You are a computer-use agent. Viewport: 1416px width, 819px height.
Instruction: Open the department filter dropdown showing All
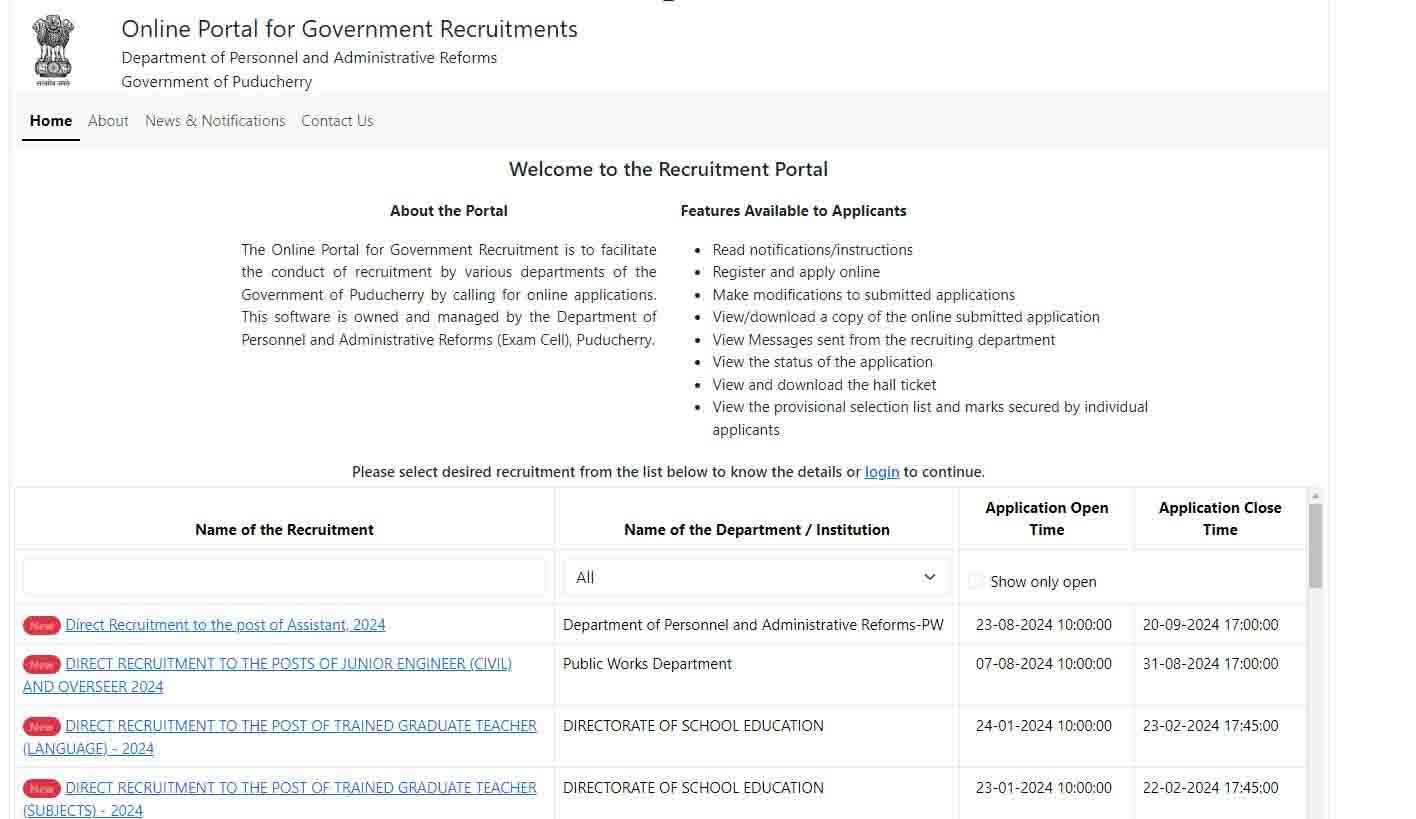(x=756, y=577)
